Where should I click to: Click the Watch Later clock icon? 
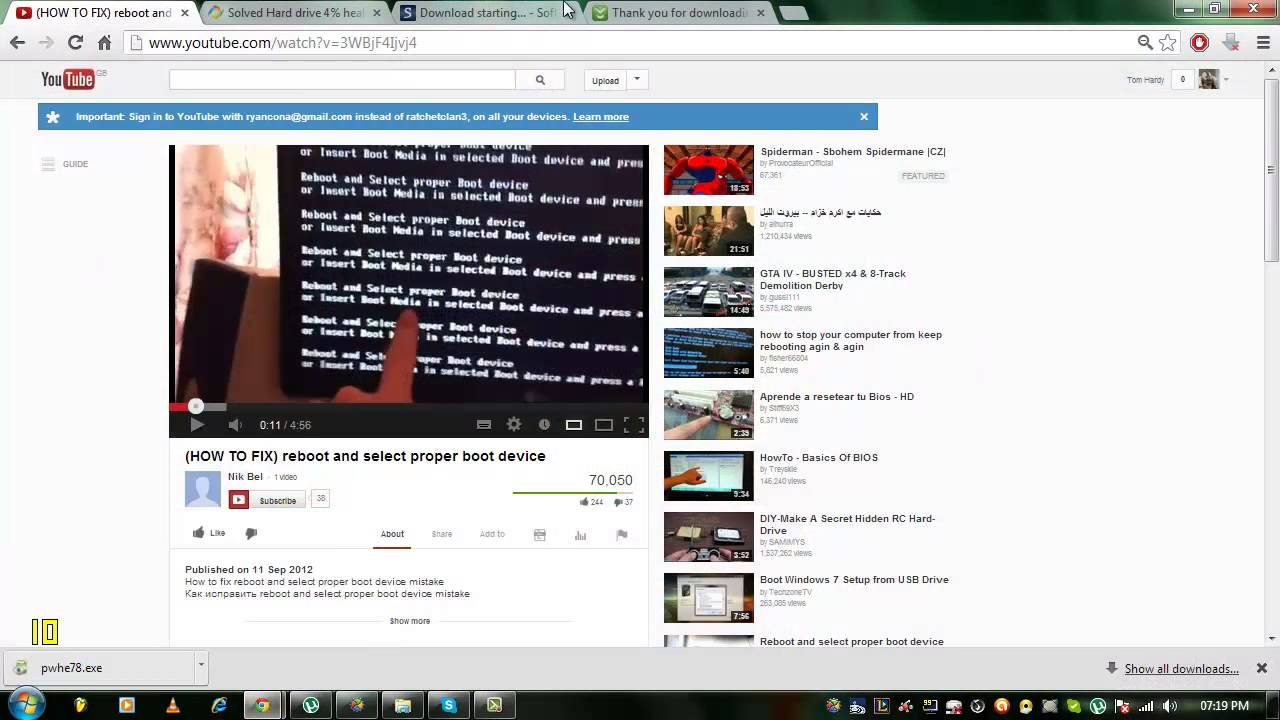pos(544,425)
